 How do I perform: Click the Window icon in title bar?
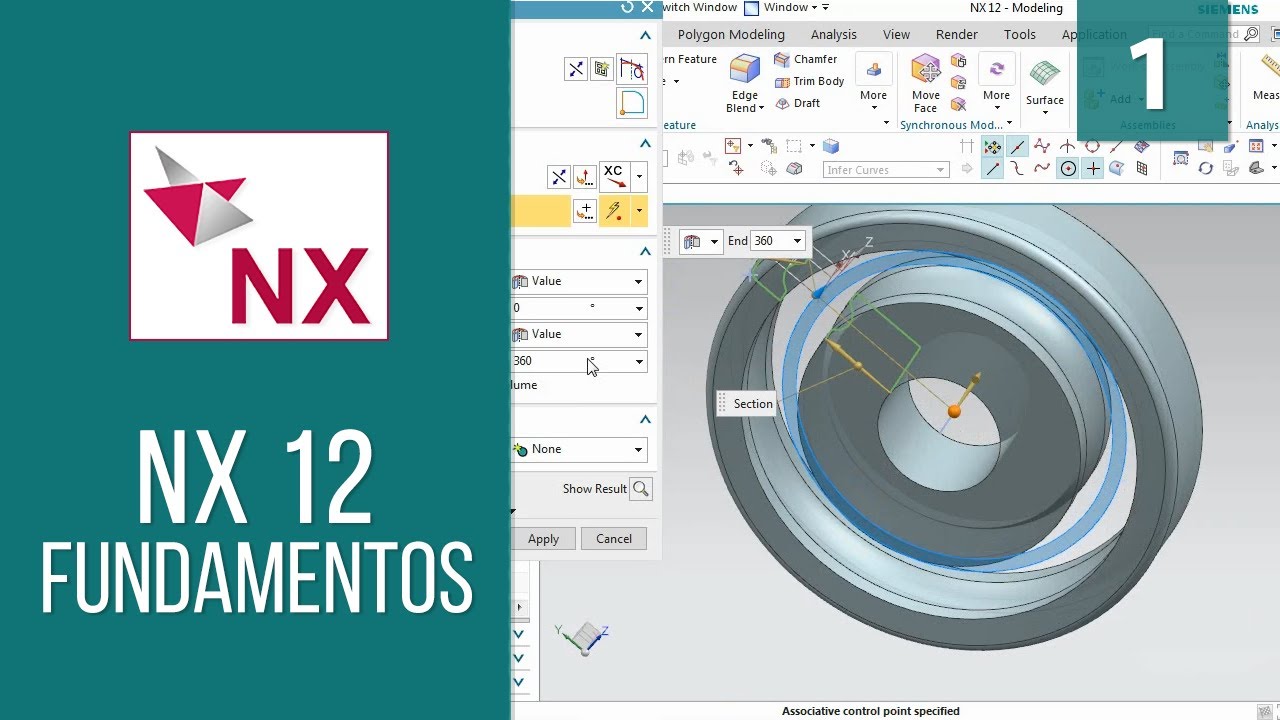click(751, 8)
